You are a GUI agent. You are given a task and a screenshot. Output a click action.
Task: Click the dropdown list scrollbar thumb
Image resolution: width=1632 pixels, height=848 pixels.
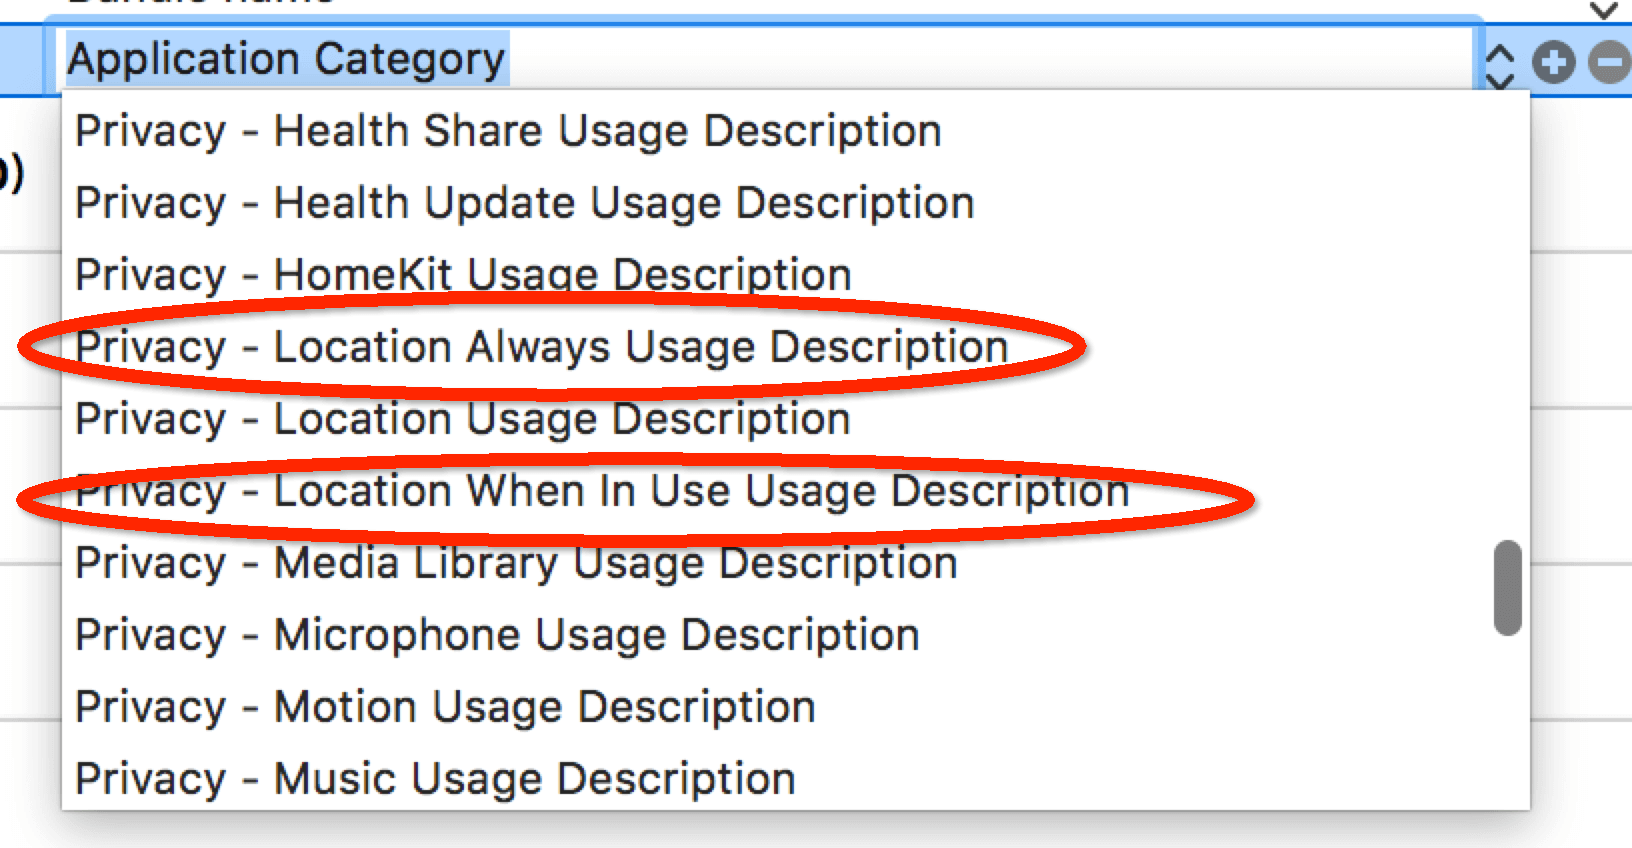1507,588
